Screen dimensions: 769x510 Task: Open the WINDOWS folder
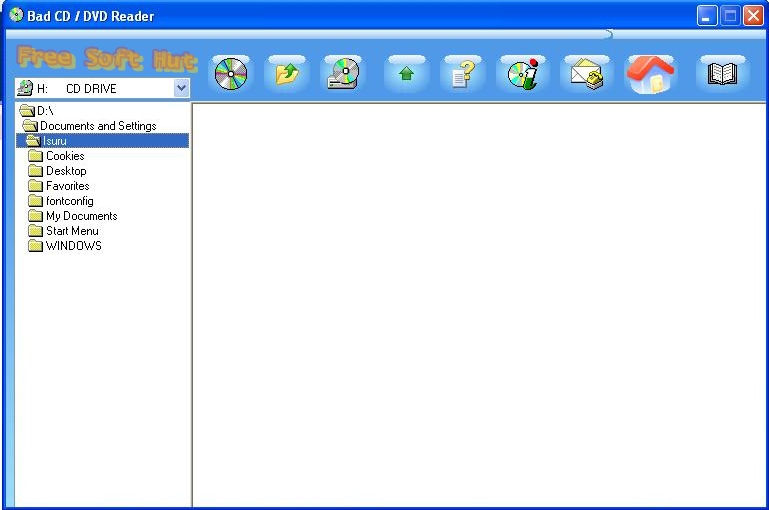65,246
